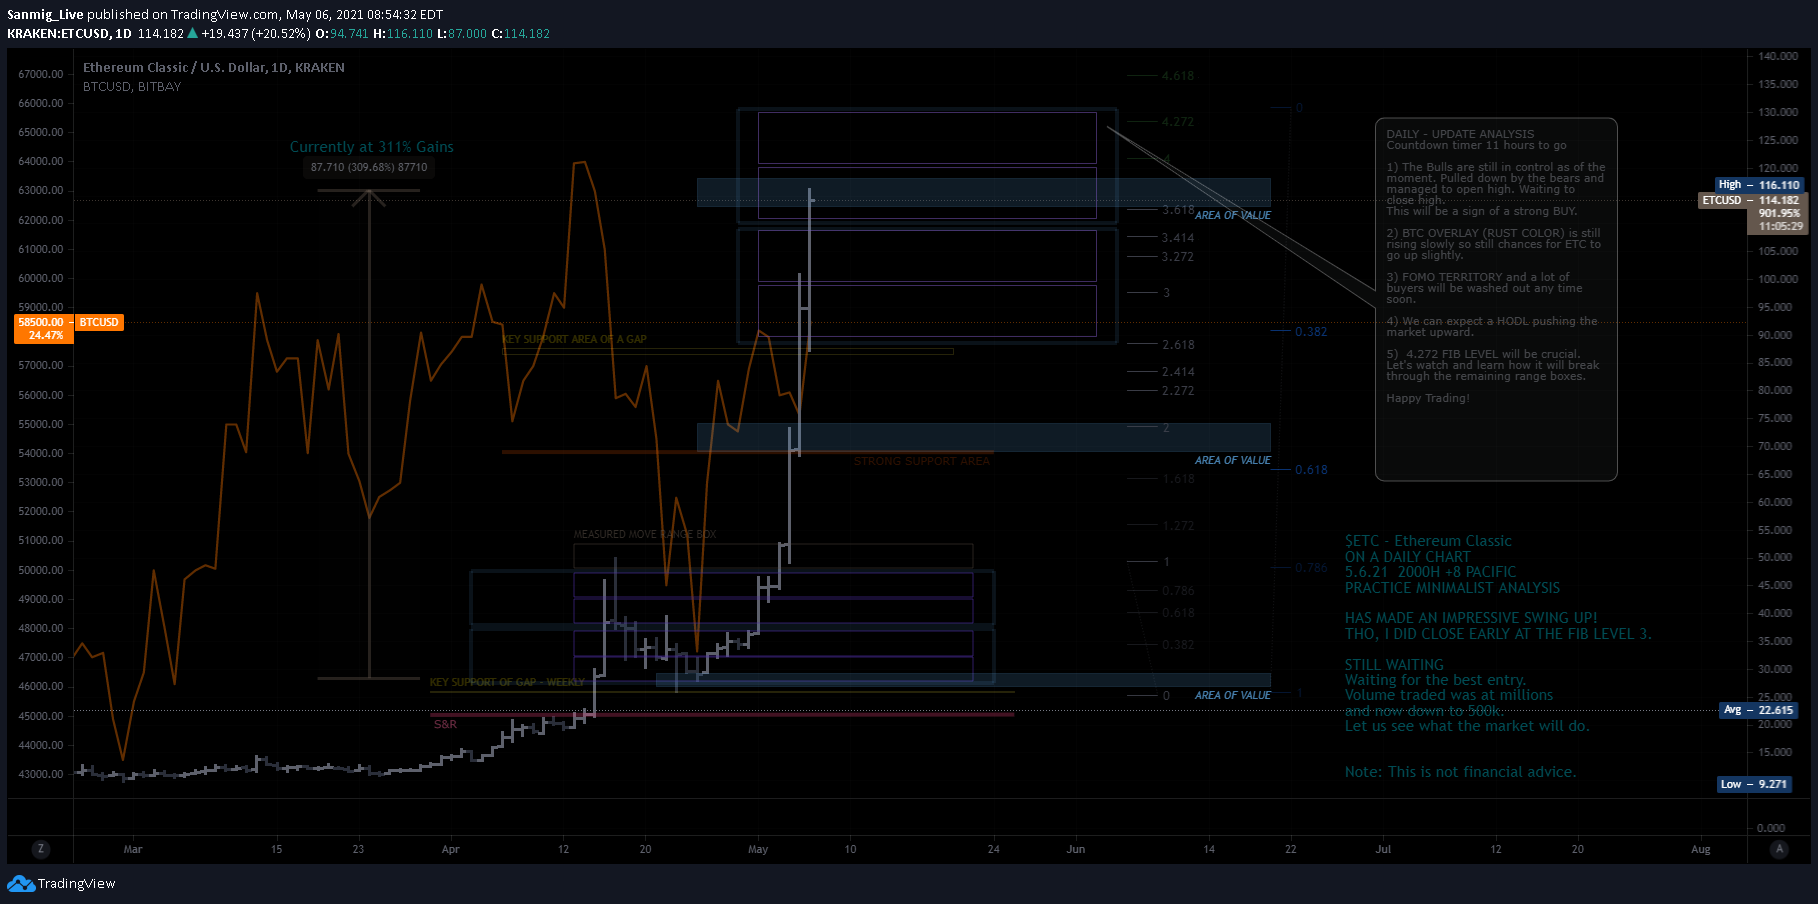Click the AREA OF VALUE label near 3.618
Viewport: 1818px width, 904px height.
pyautogui.click(x=1233, y=215)
